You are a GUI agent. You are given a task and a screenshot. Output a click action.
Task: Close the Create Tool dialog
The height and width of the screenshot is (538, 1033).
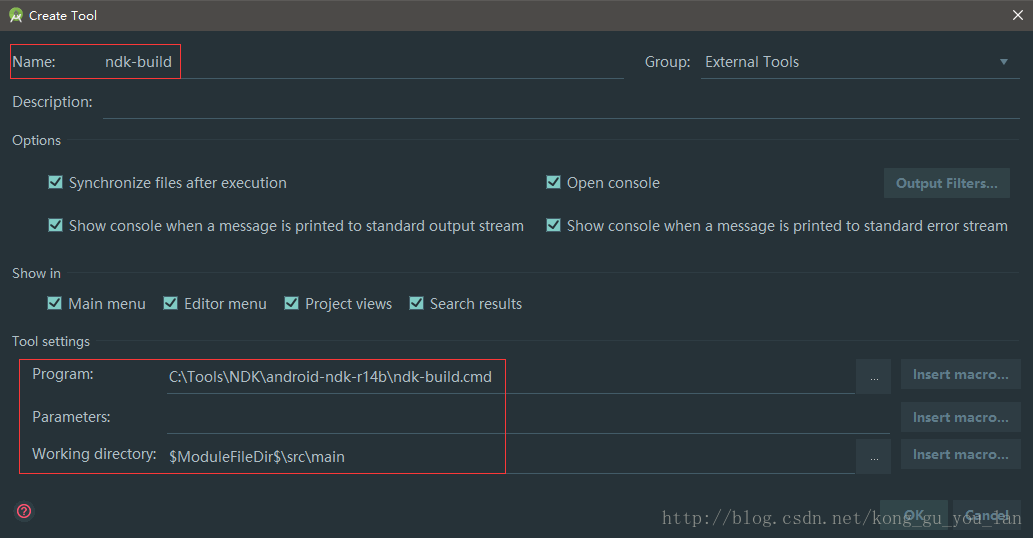(1018, 15)
